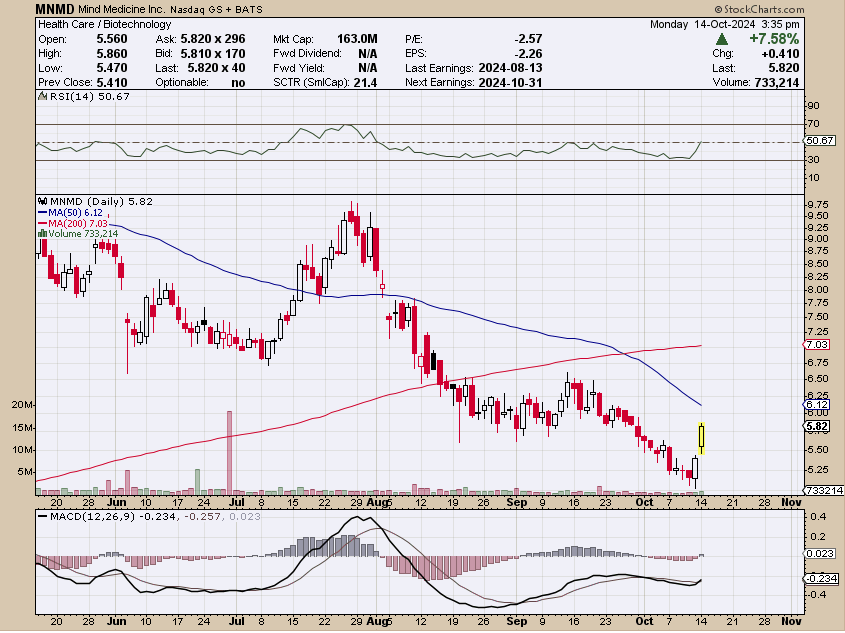The image size is (845, 633).
Task: Click the tall volume spike bar in late June
Action: (x=229, y=453)
